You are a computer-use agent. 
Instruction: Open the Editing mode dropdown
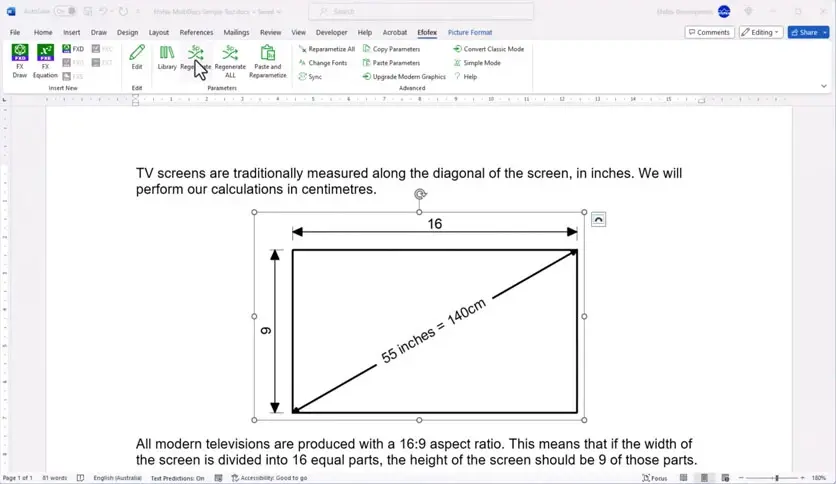[761, 33]
